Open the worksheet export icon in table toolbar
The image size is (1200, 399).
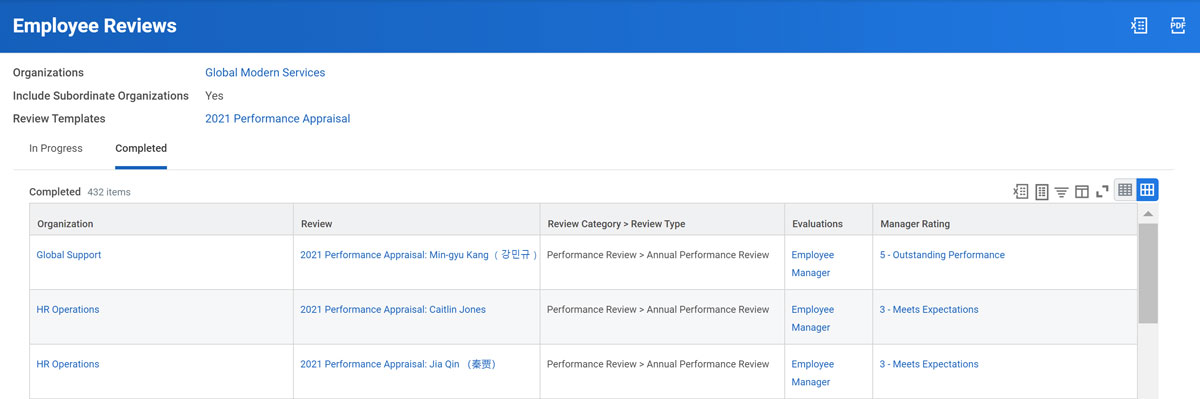coord(1041,191)
